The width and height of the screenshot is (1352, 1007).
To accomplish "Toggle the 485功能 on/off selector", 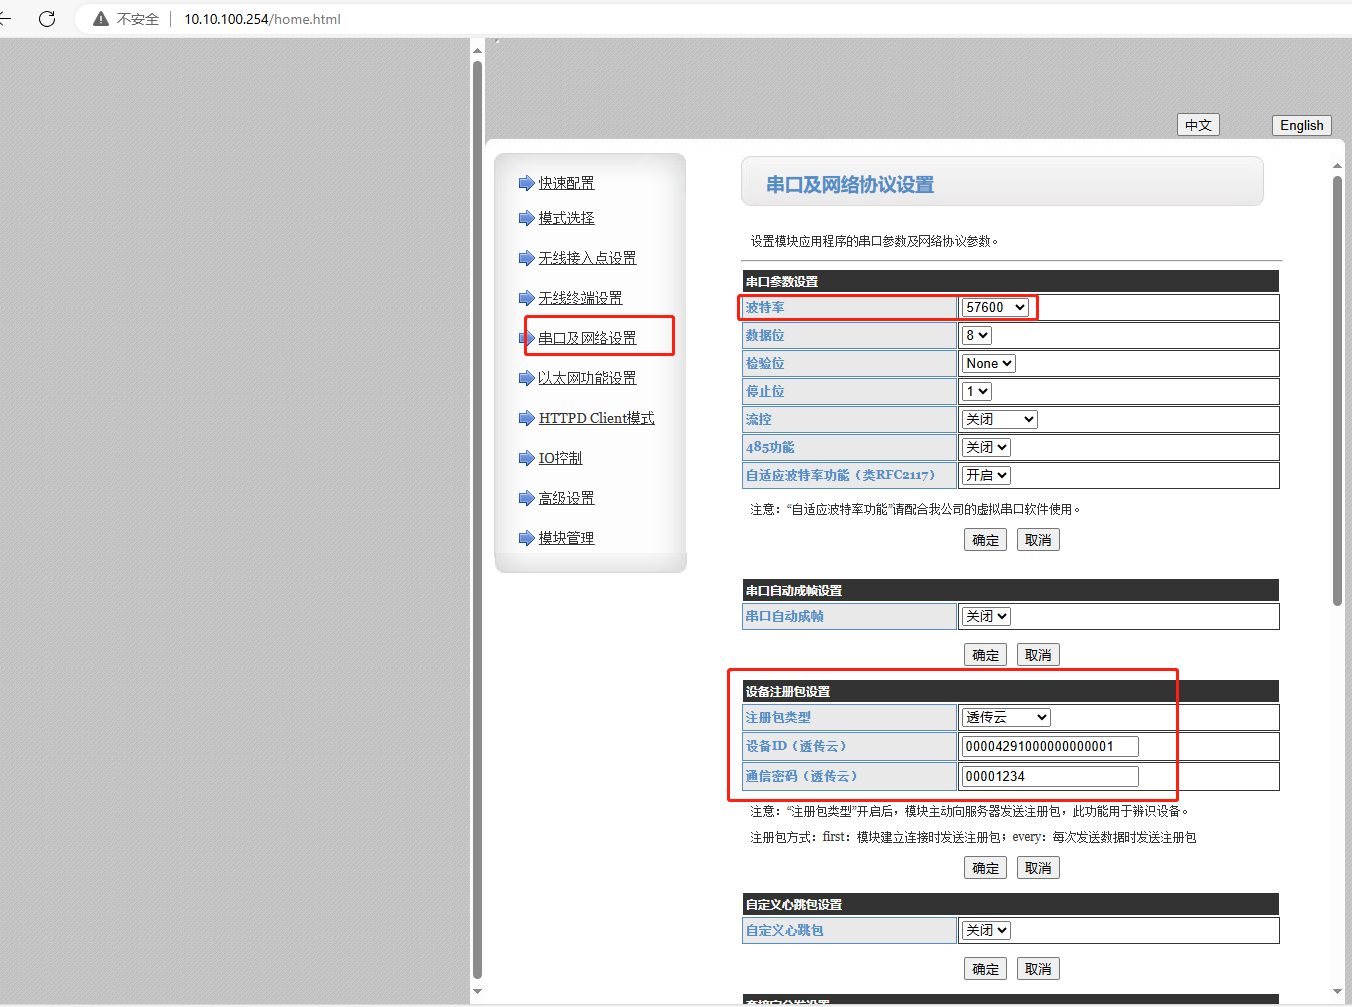I will (986, 447).
